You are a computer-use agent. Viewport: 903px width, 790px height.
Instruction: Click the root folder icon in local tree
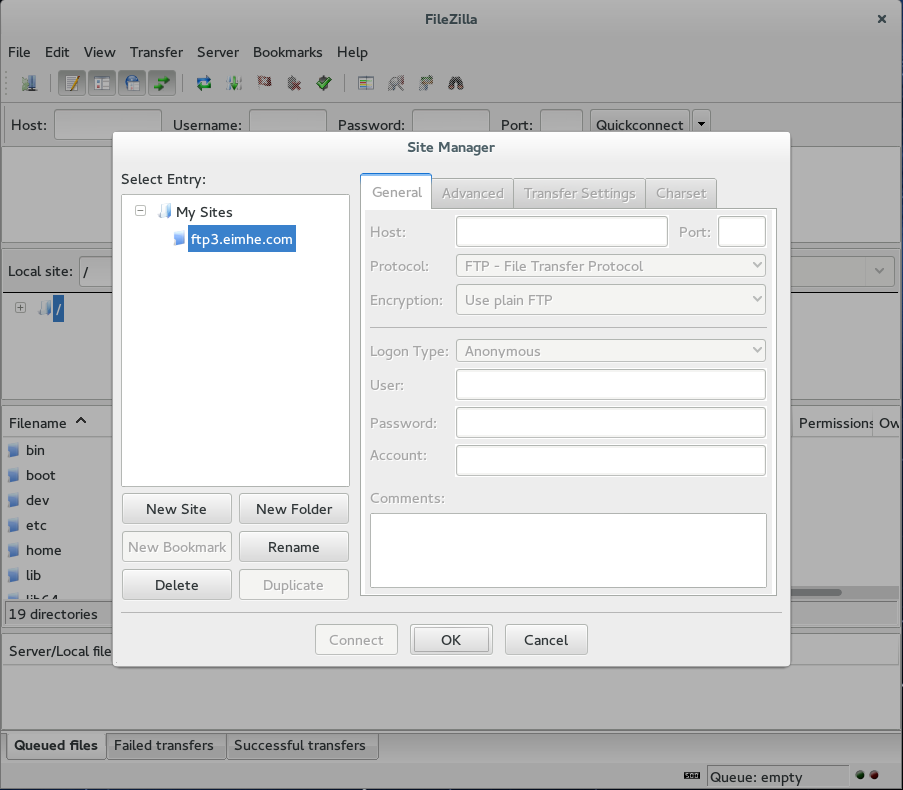(44, 308)
